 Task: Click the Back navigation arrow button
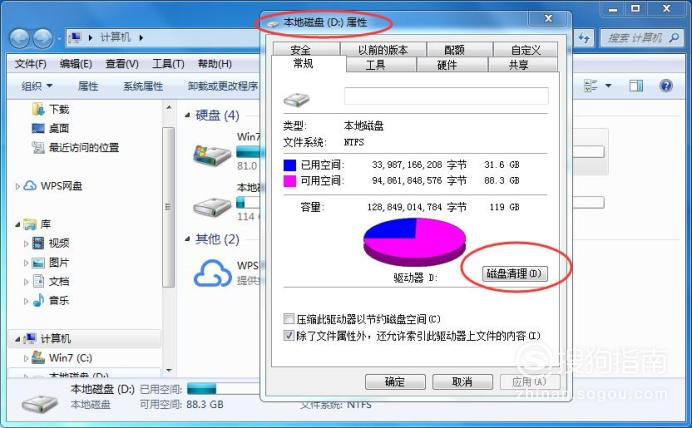[19, 38]
